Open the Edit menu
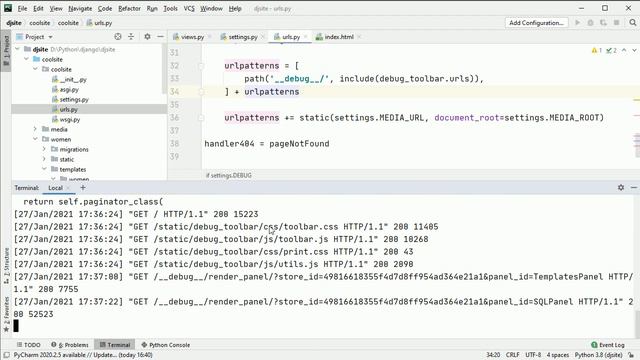640x360 pixels. click(x=38, y=8)
